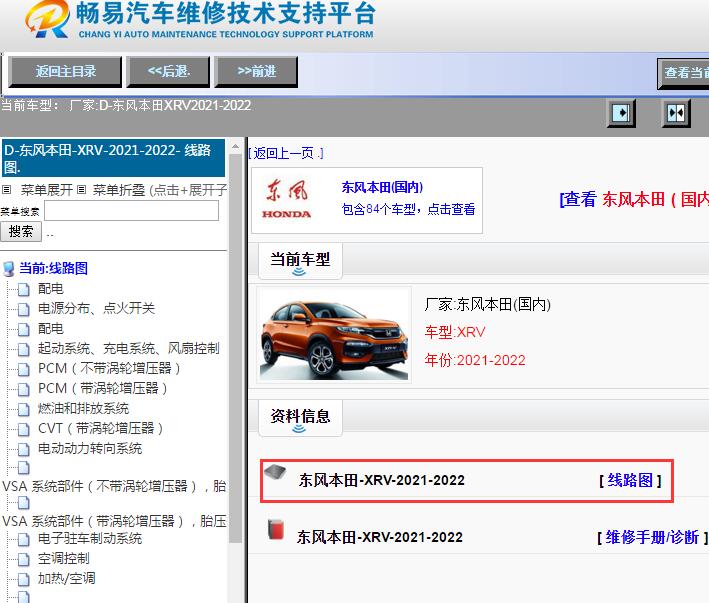Screen dimensions: 709x603
Task: Click the 厂家:东风本田(国内) text
Action: 487,305
